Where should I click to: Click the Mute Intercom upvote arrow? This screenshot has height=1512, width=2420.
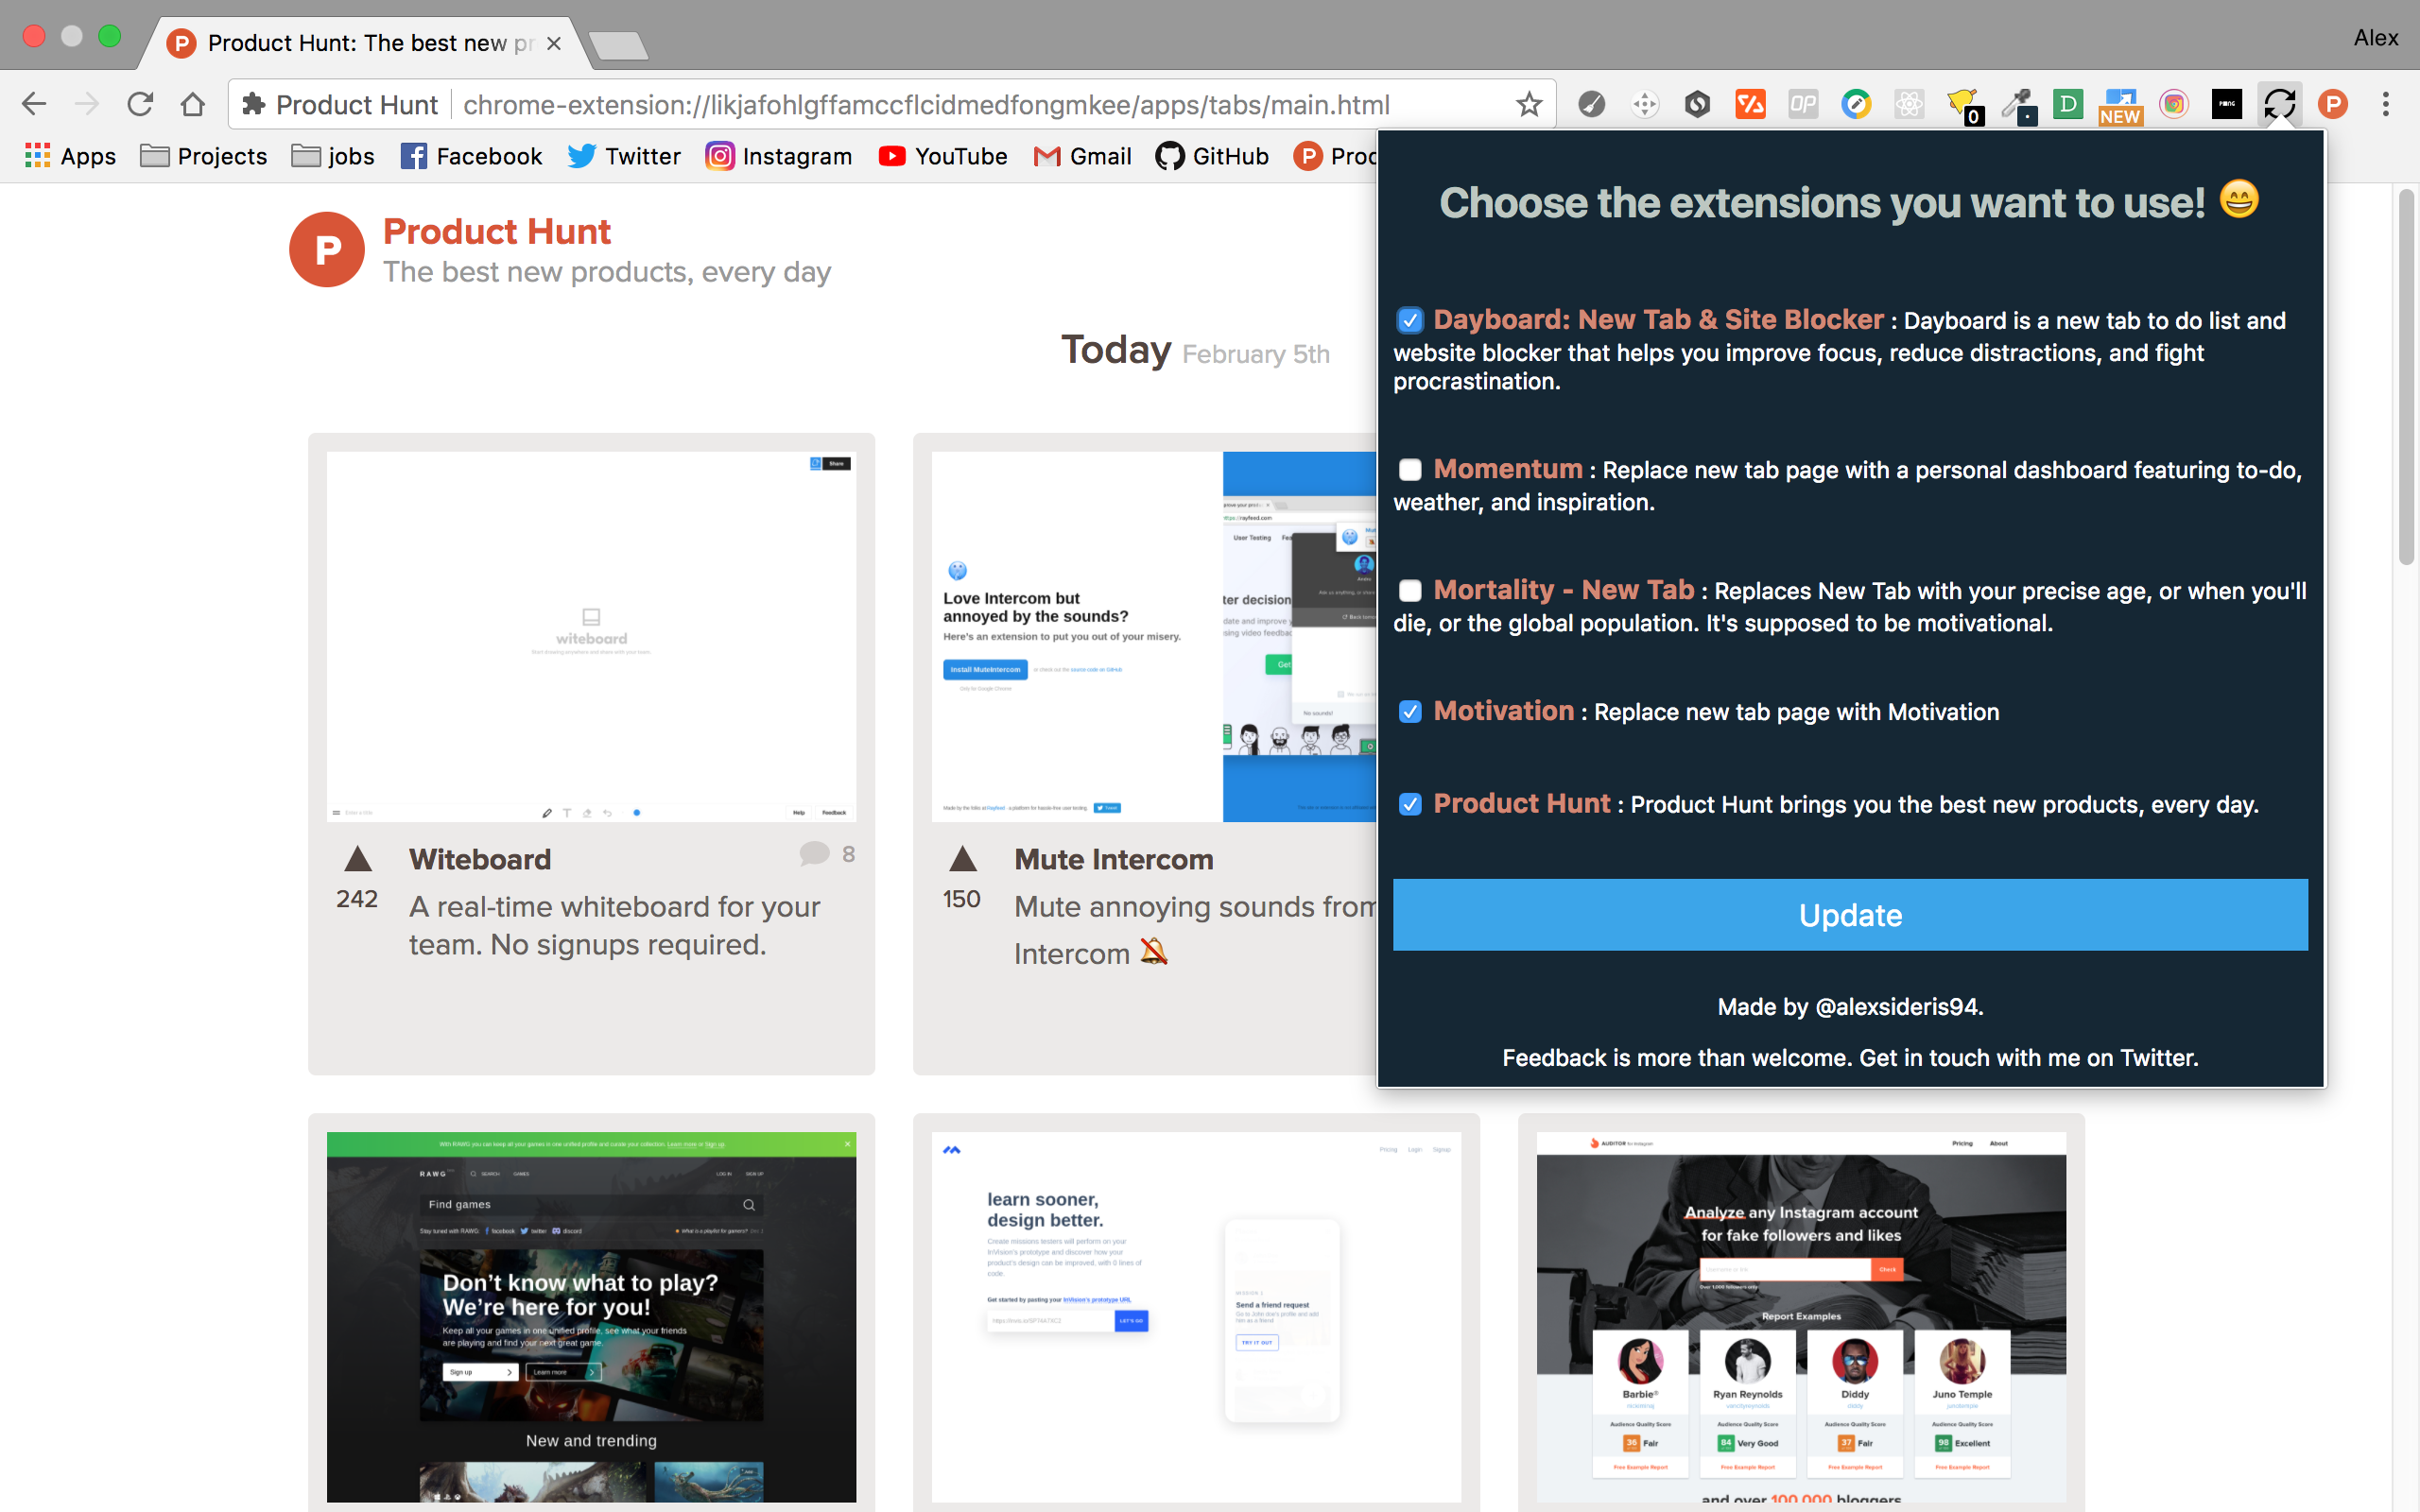pyautogui.click(x=962, y=858)
